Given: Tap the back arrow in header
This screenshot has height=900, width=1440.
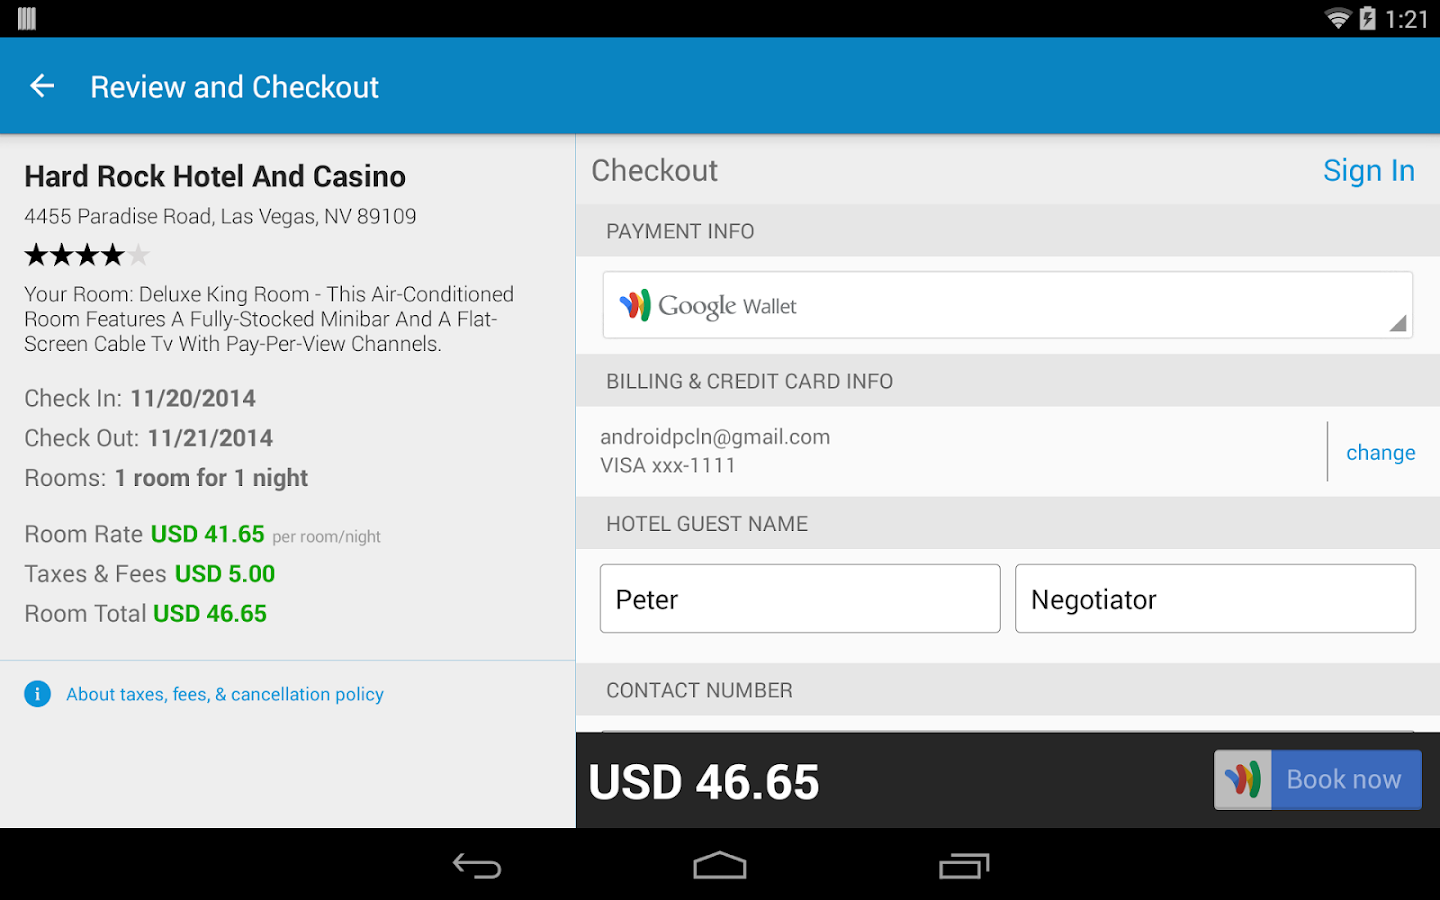Looking at the screenshot, I should tap(42, 86).
